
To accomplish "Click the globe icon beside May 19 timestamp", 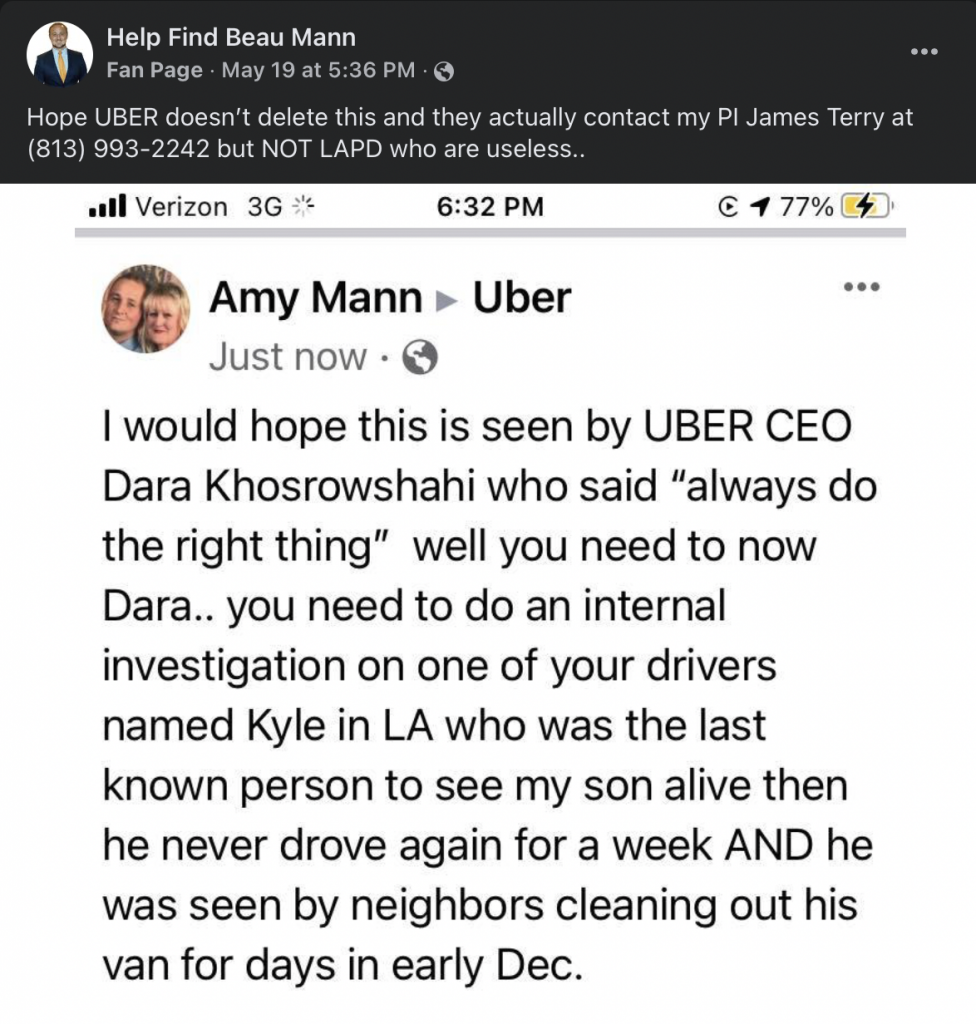I will tap(445, 71).
